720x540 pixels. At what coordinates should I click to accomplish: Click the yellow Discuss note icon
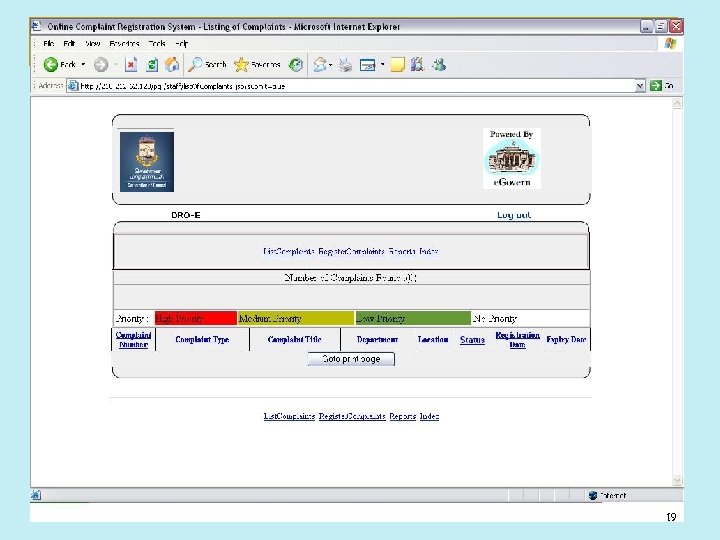(397, 65)
